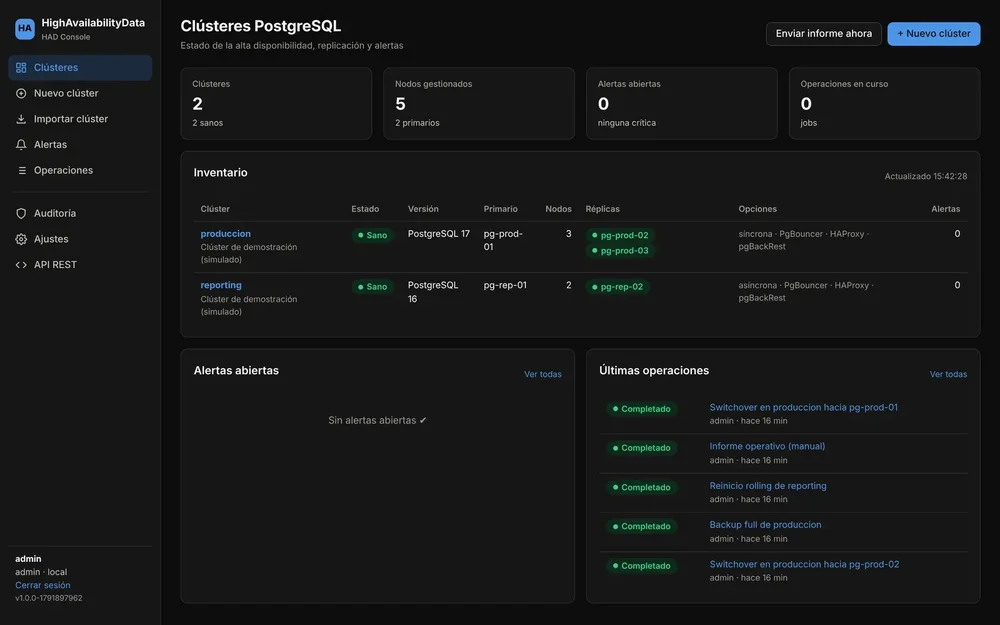Click the Auditoría shield icon

[x=21, y=214]
